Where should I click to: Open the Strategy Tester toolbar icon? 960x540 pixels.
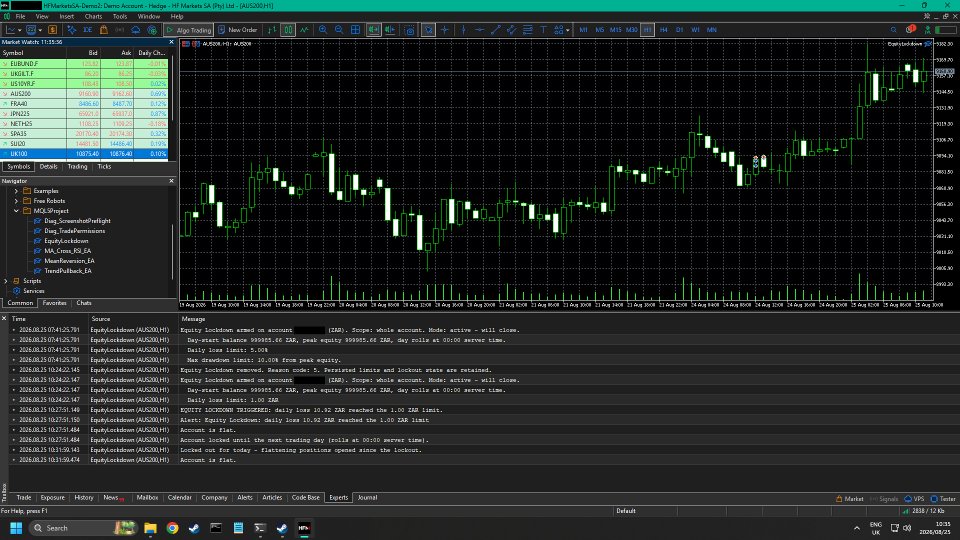152,29
